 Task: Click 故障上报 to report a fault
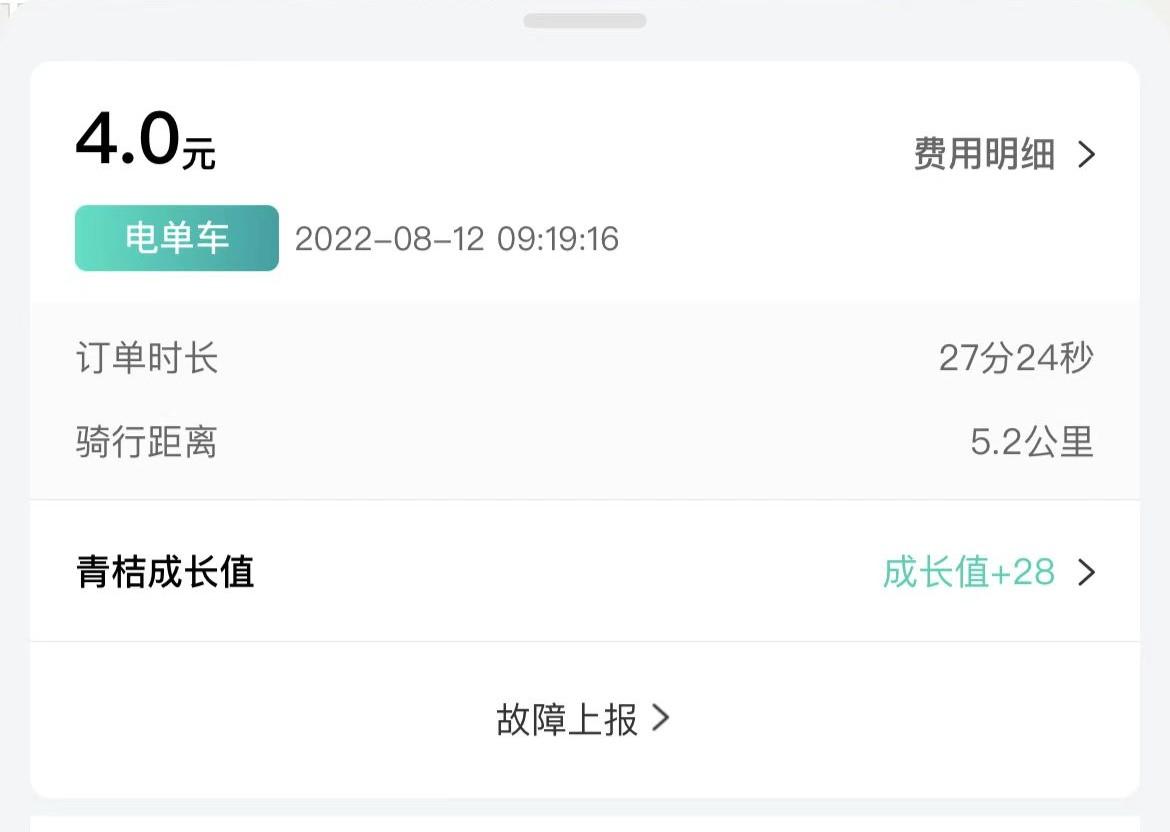tap(566, 719)
